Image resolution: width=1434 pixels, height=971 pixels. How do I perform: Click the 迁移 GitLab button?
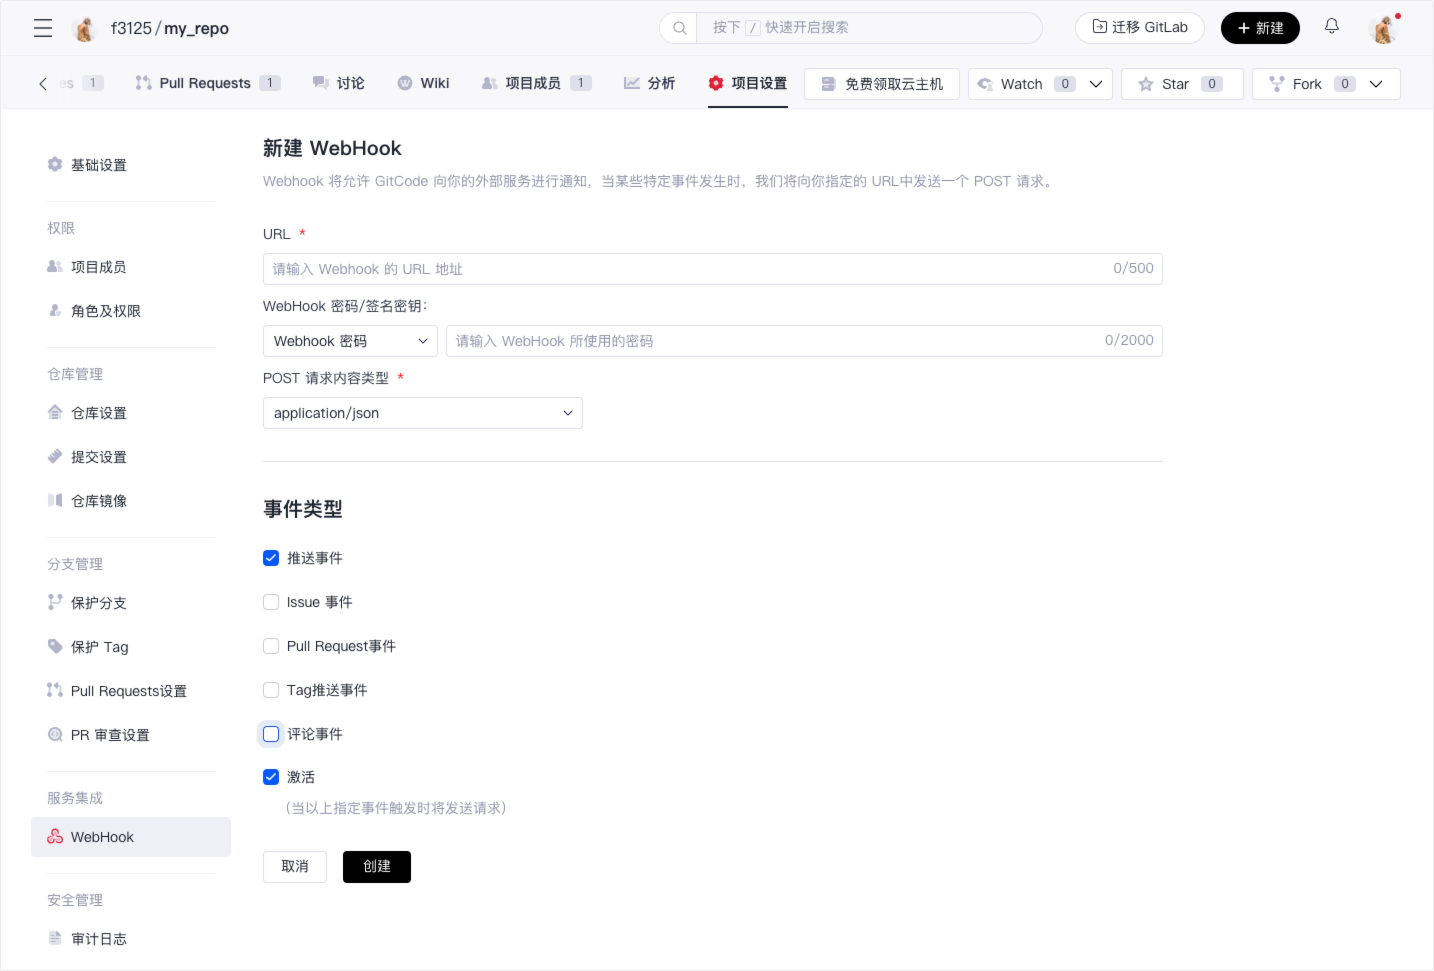(x=1139, y=28)
